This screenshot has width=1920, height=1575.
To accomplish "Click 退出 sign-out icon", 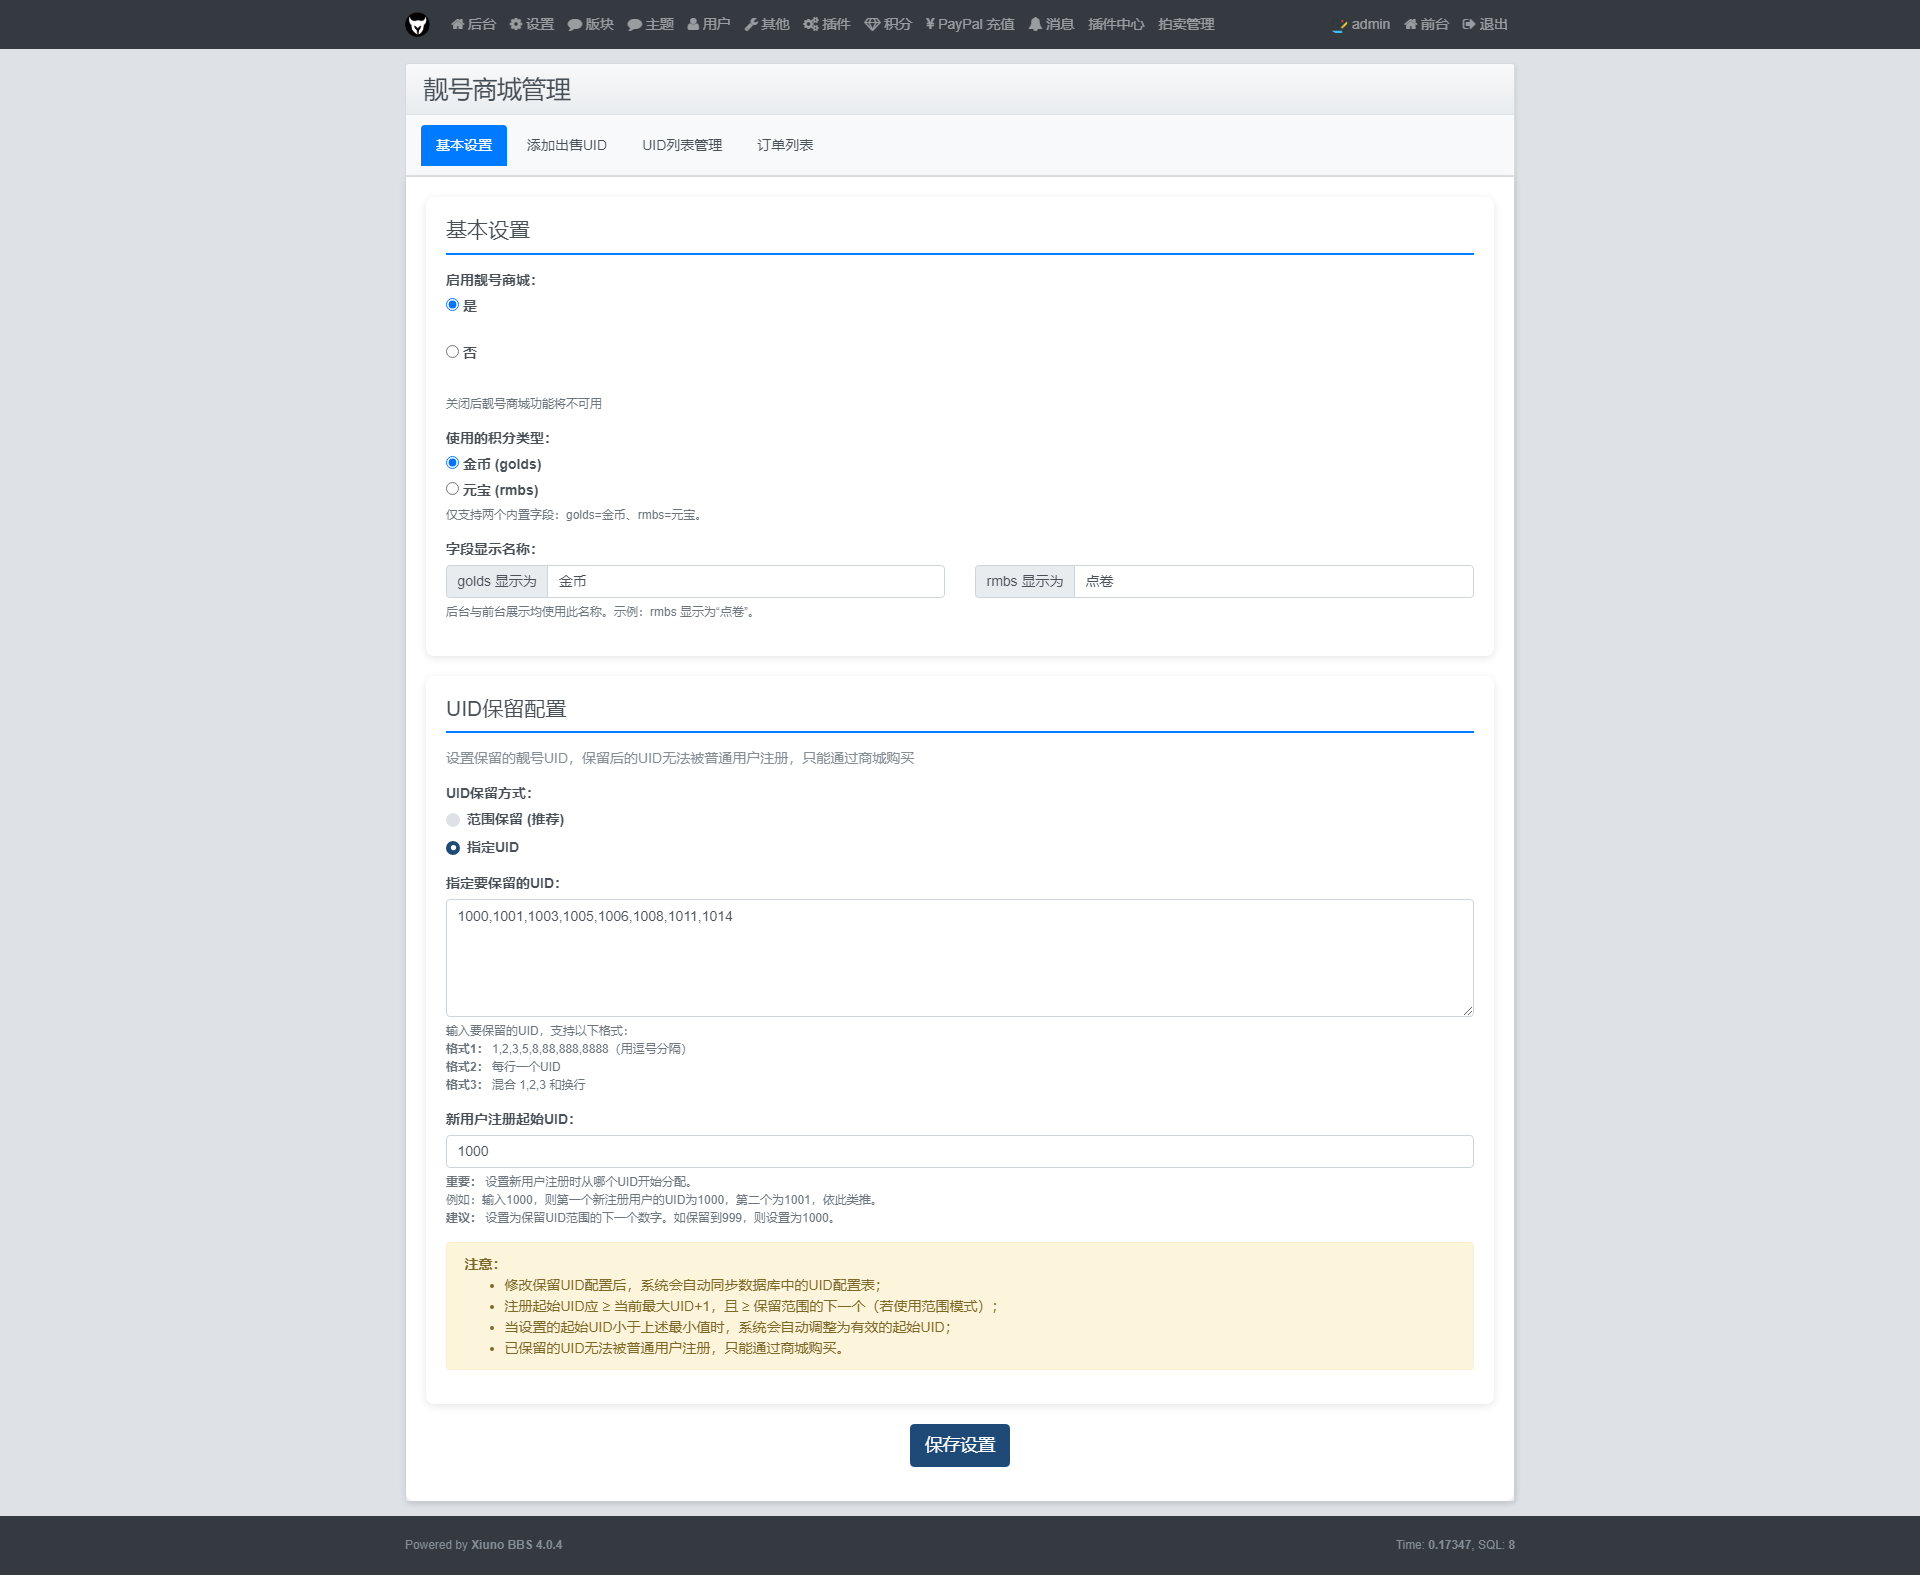I will tap(1485, 24).
